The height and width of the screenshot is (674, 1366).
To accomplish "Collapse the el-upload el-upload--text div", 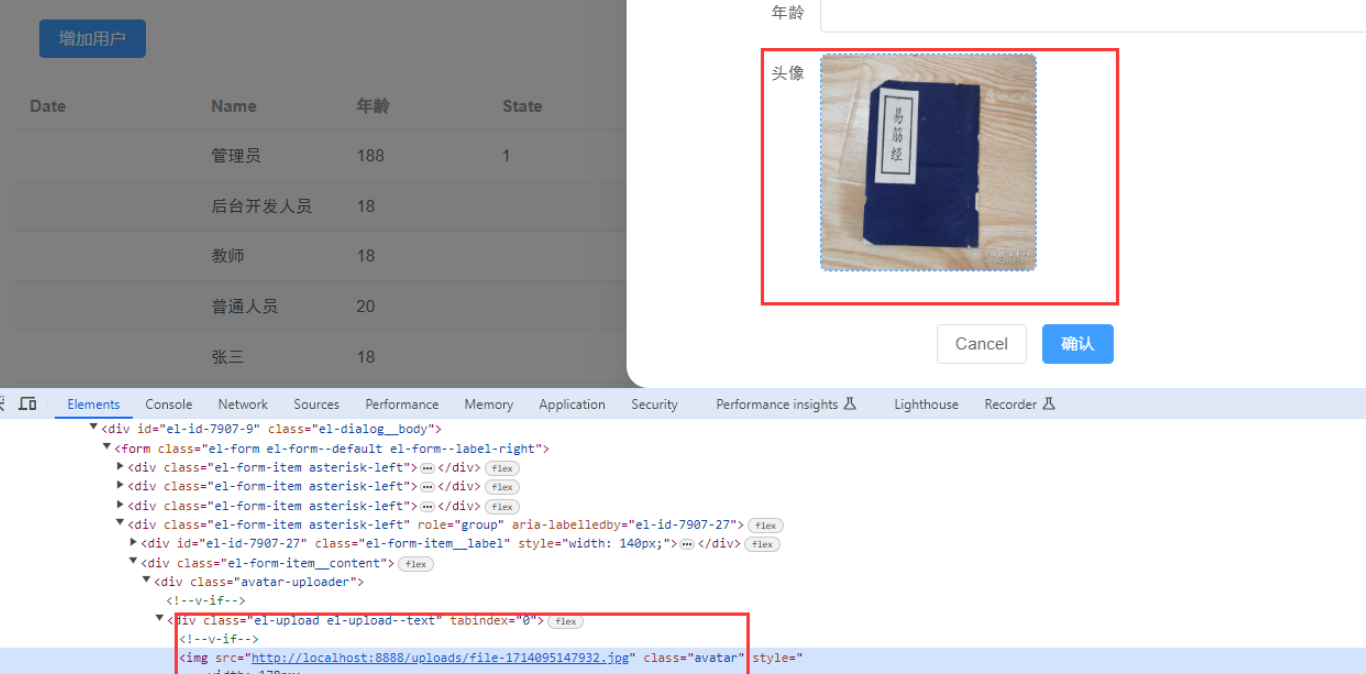I will (x=159, y=619).
